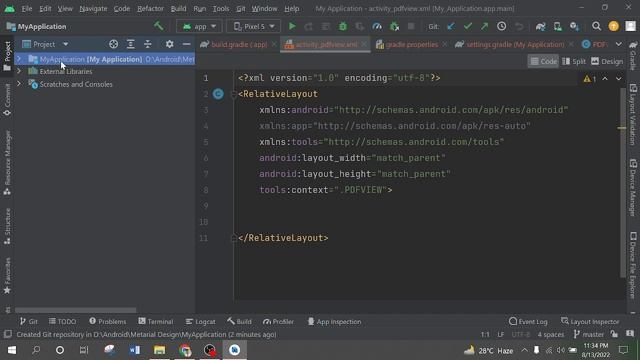Start debugging with the bug icon
640x360 pixels.
[x=343, y=27]
